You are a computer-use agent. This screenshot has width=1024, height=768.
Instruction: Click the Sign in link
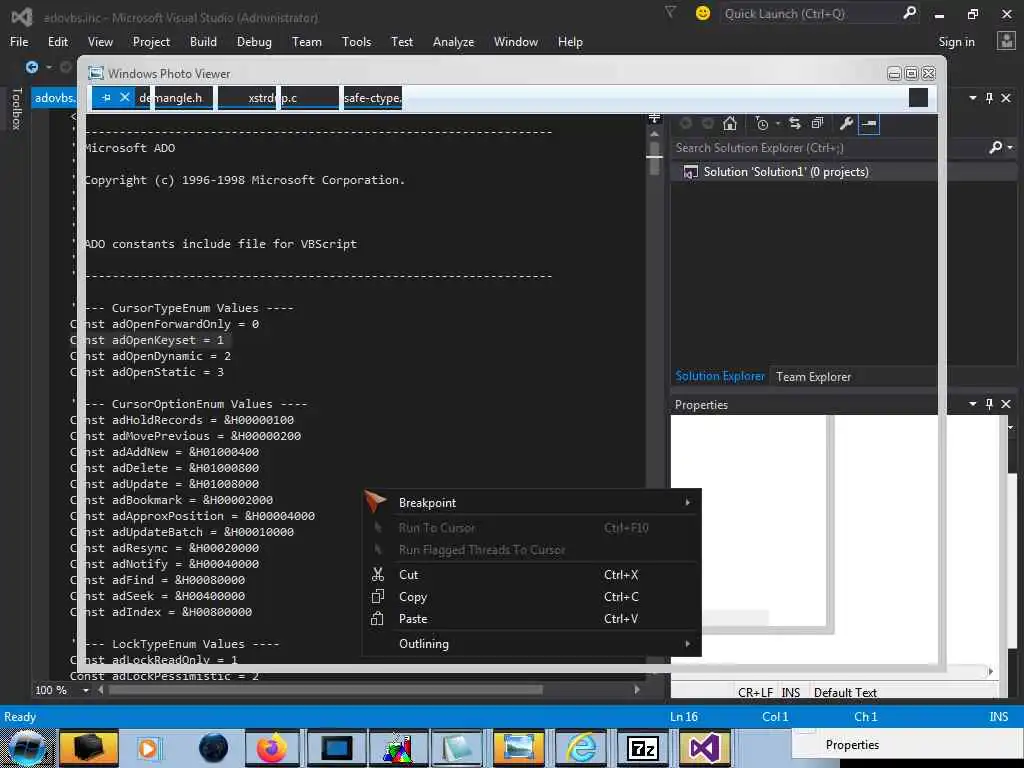click(x=956, y=42)
